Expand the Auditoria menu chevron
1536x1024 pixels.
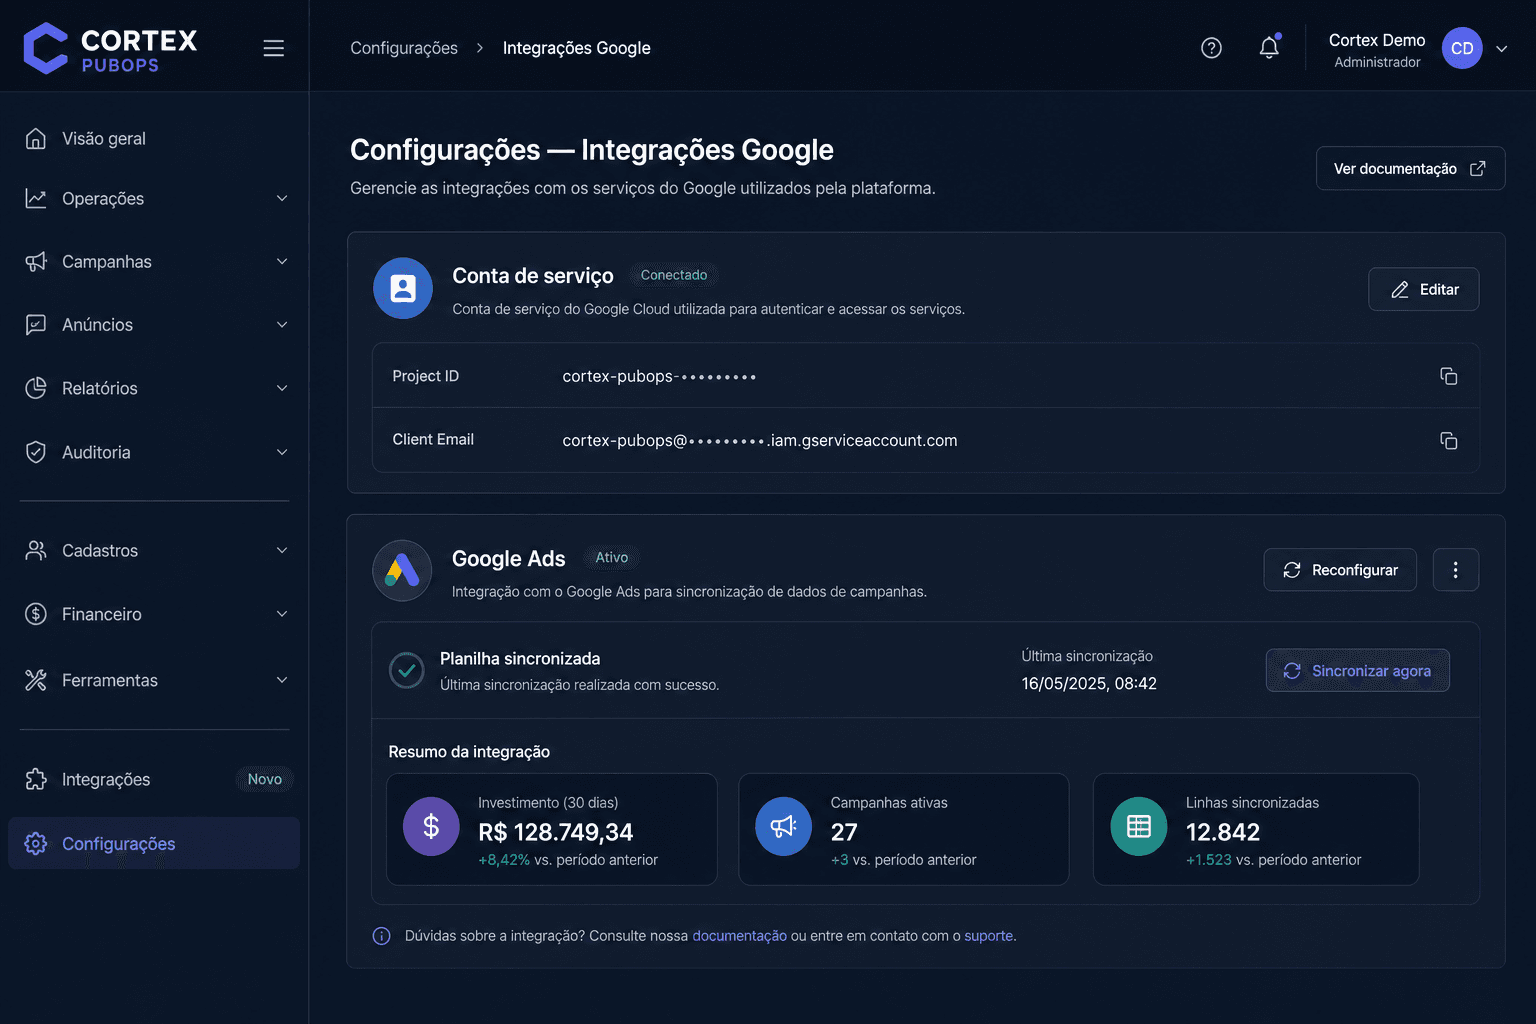(282, 452)
